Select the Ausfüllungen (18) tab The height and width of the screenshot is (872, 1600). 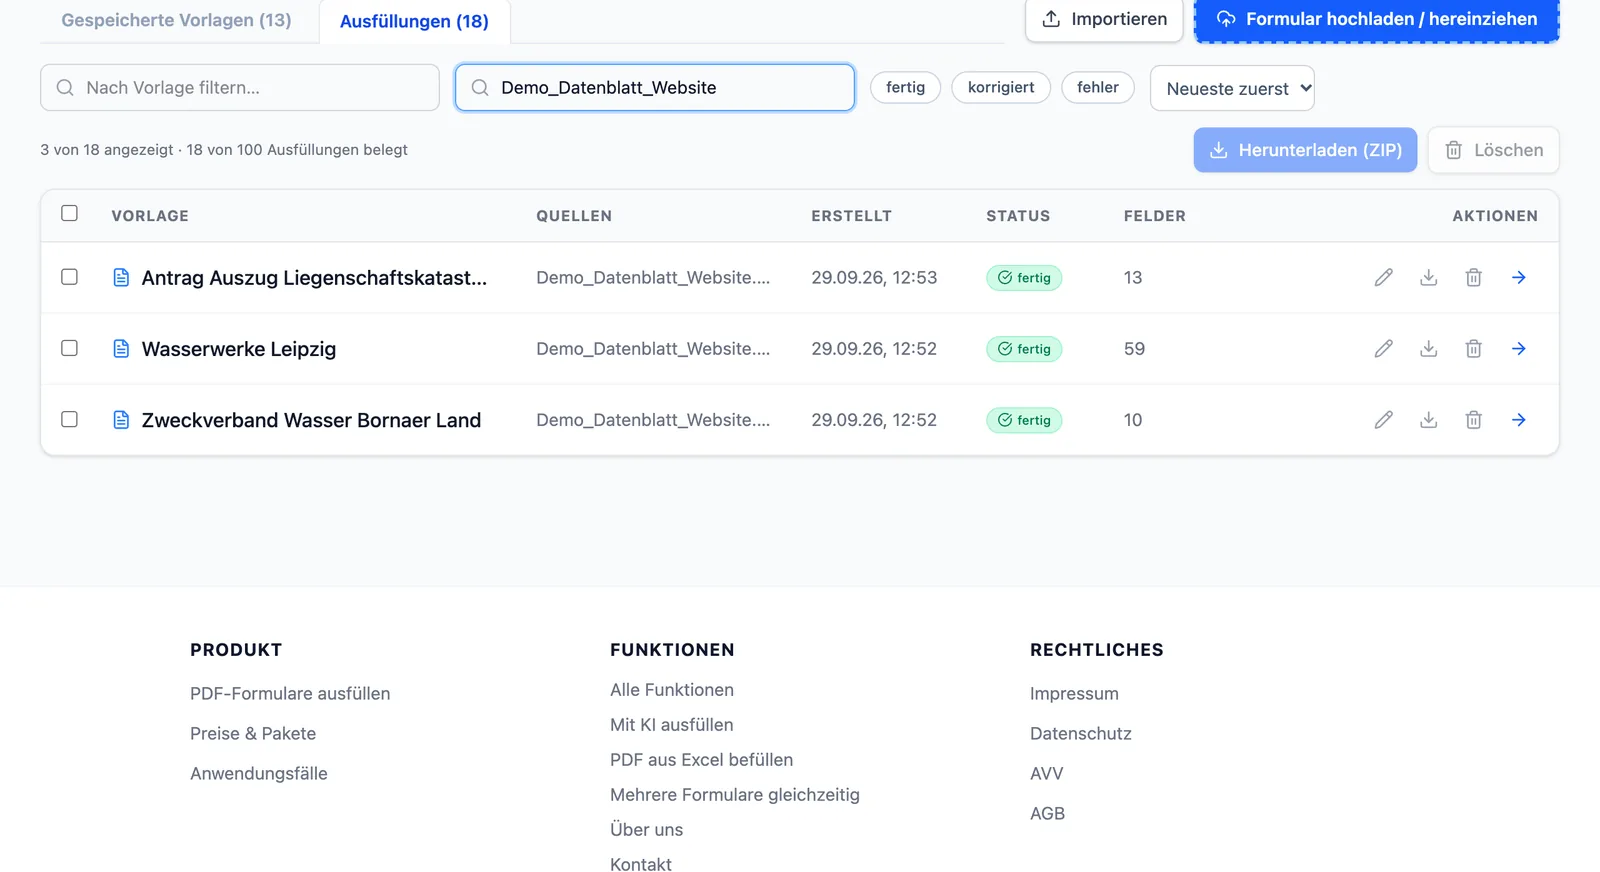(414, 21)
